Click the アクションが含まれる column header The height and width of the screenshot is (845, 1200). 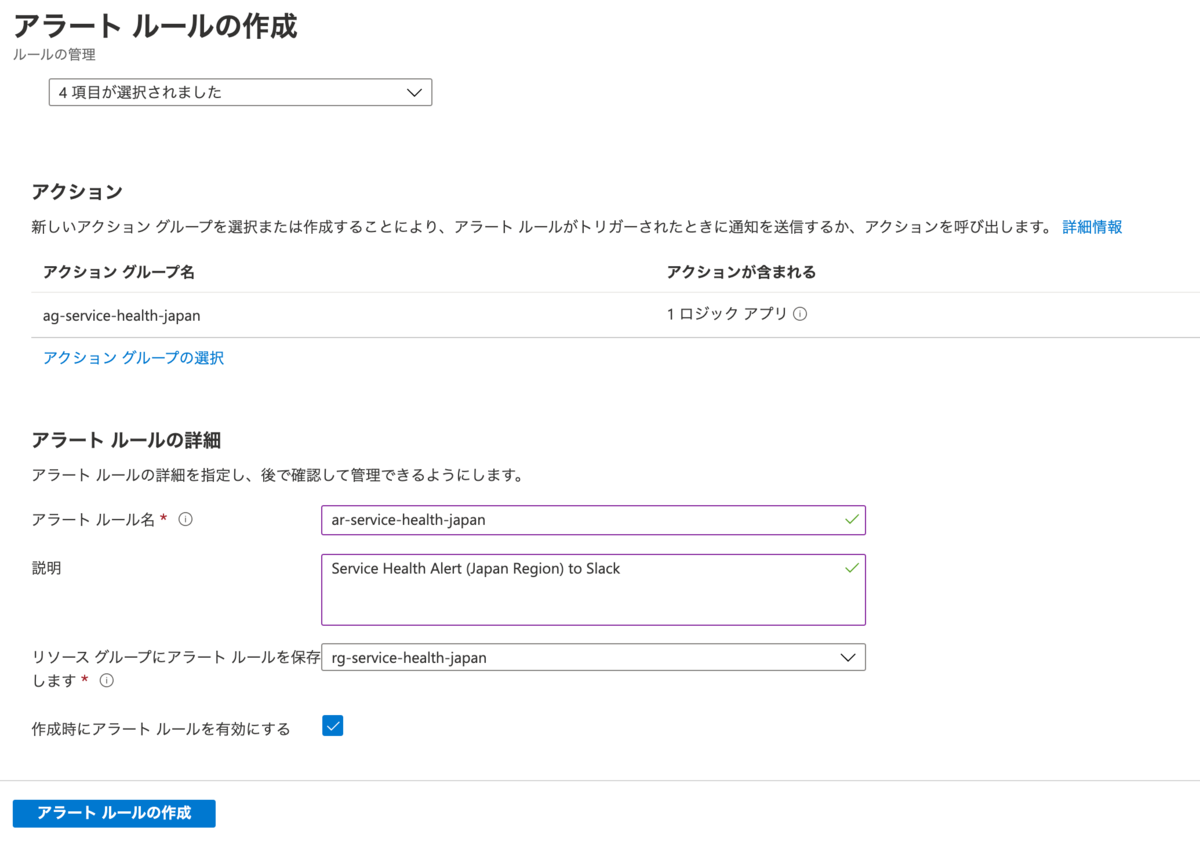click(741, 272)
